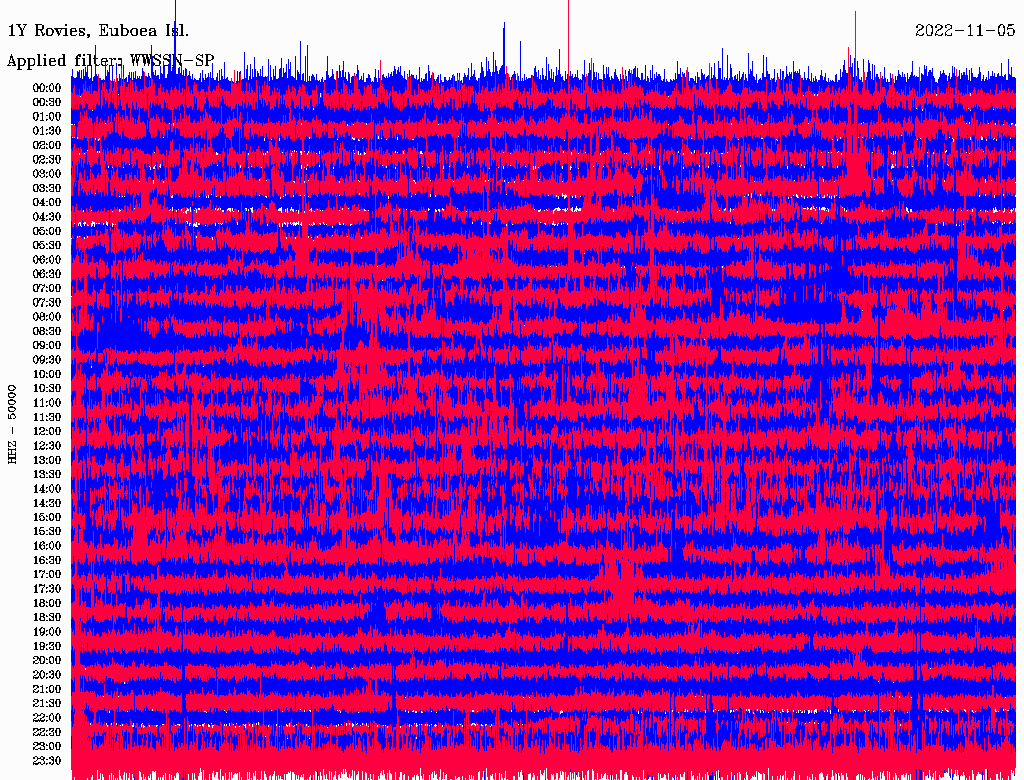Select the 'Applied filter: WWSSN-SP' text

pyautogui.click(x=110, y=60)
